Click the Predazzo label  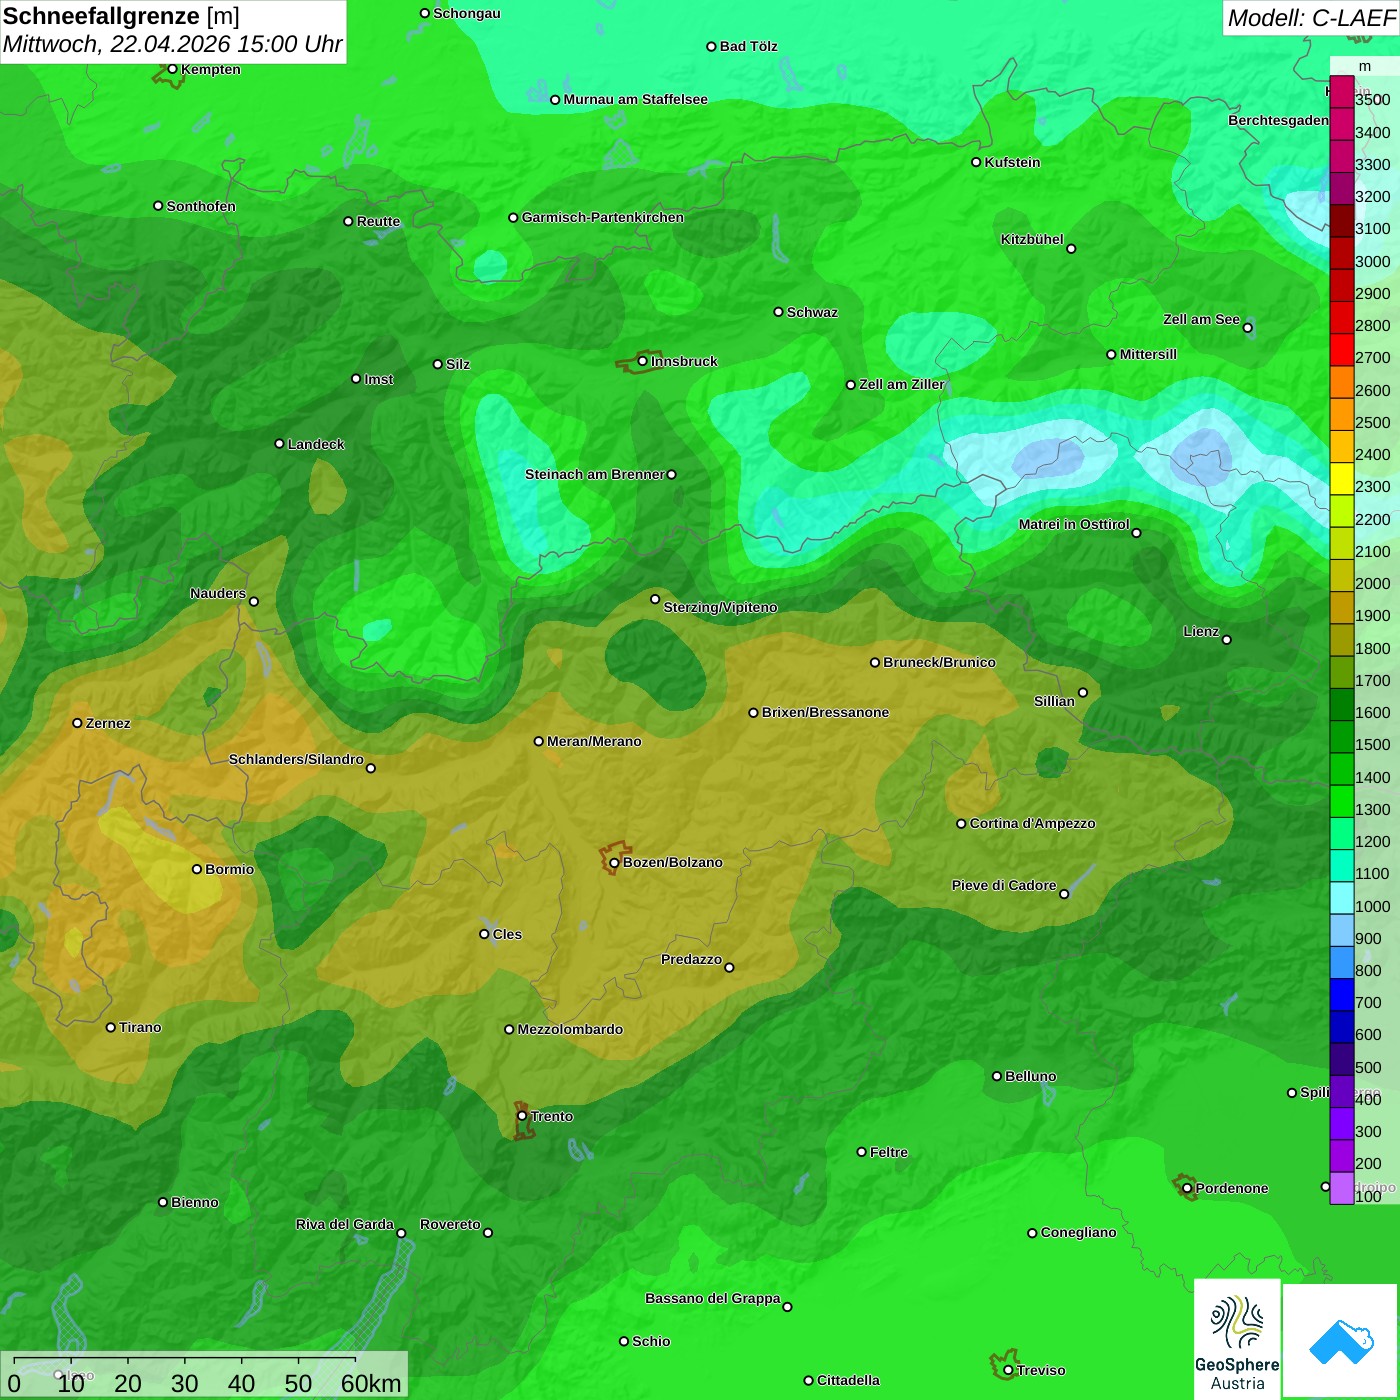[691, 959]
